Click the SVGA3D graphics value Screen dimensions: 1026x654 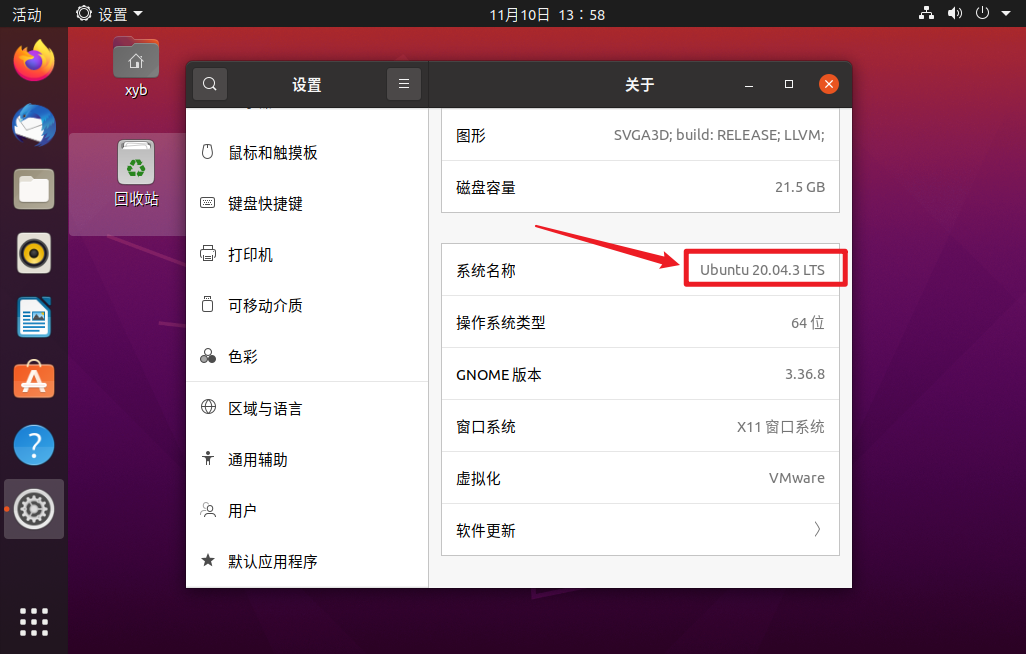coord(719,135)
